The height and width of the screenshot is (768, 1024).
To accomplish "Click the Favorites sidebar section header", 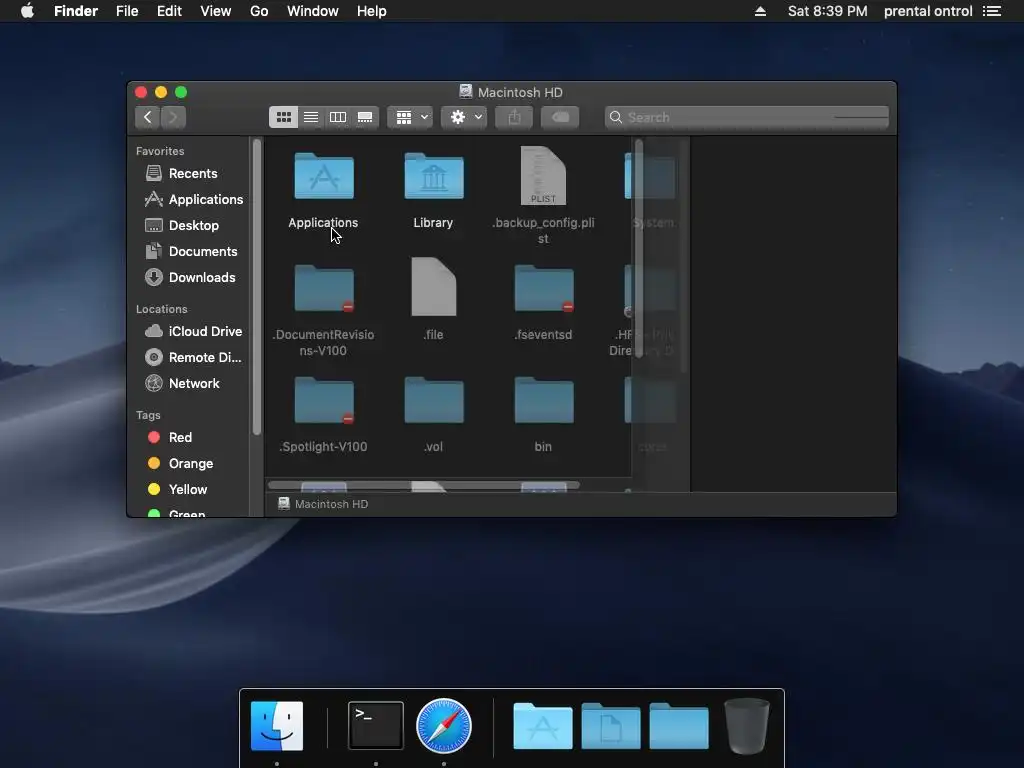I will (x=160, y=151).
